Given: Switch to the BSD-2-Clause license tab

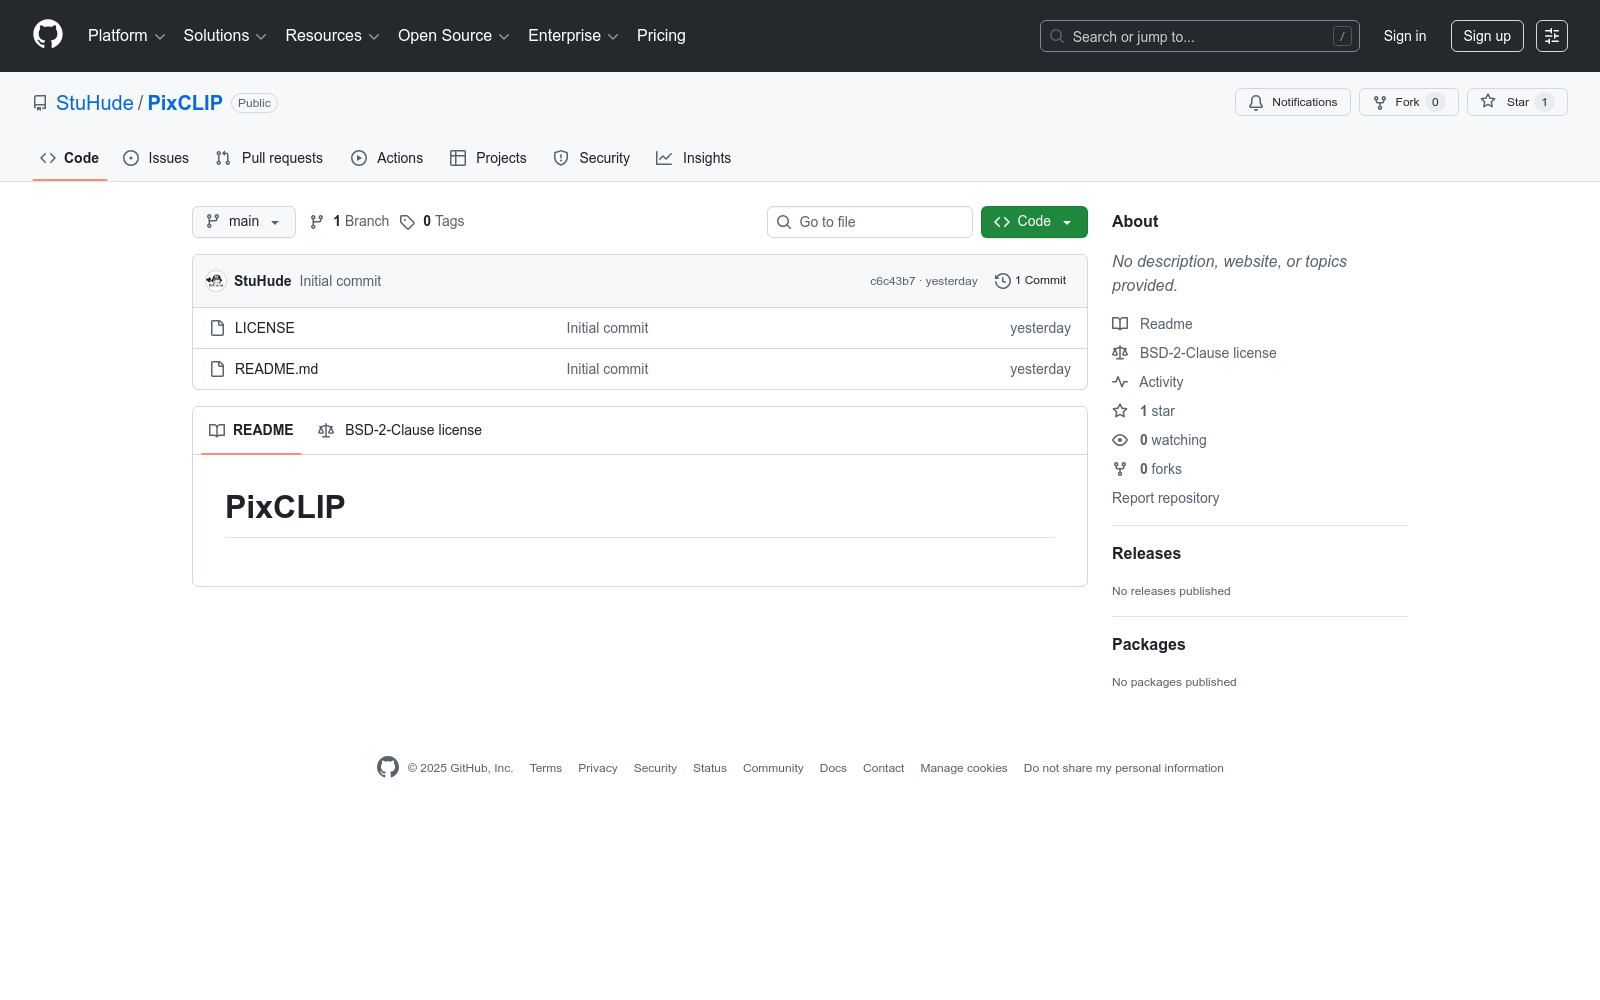Looking at the screenshot, I should [x=400, y=430].
